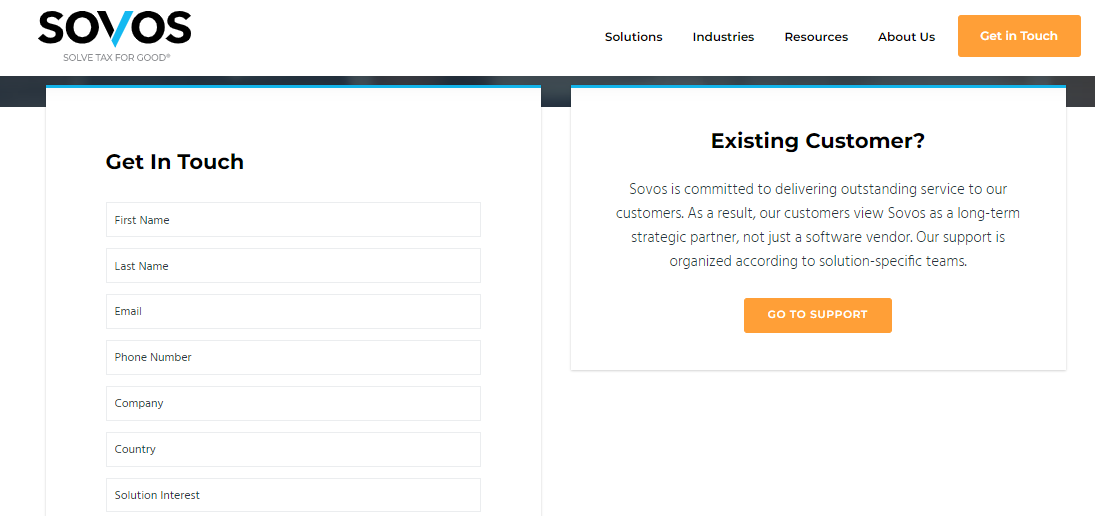Click the Solve Tax For Good tagline
The image size is (1095, 516).
tap(117, 57)
